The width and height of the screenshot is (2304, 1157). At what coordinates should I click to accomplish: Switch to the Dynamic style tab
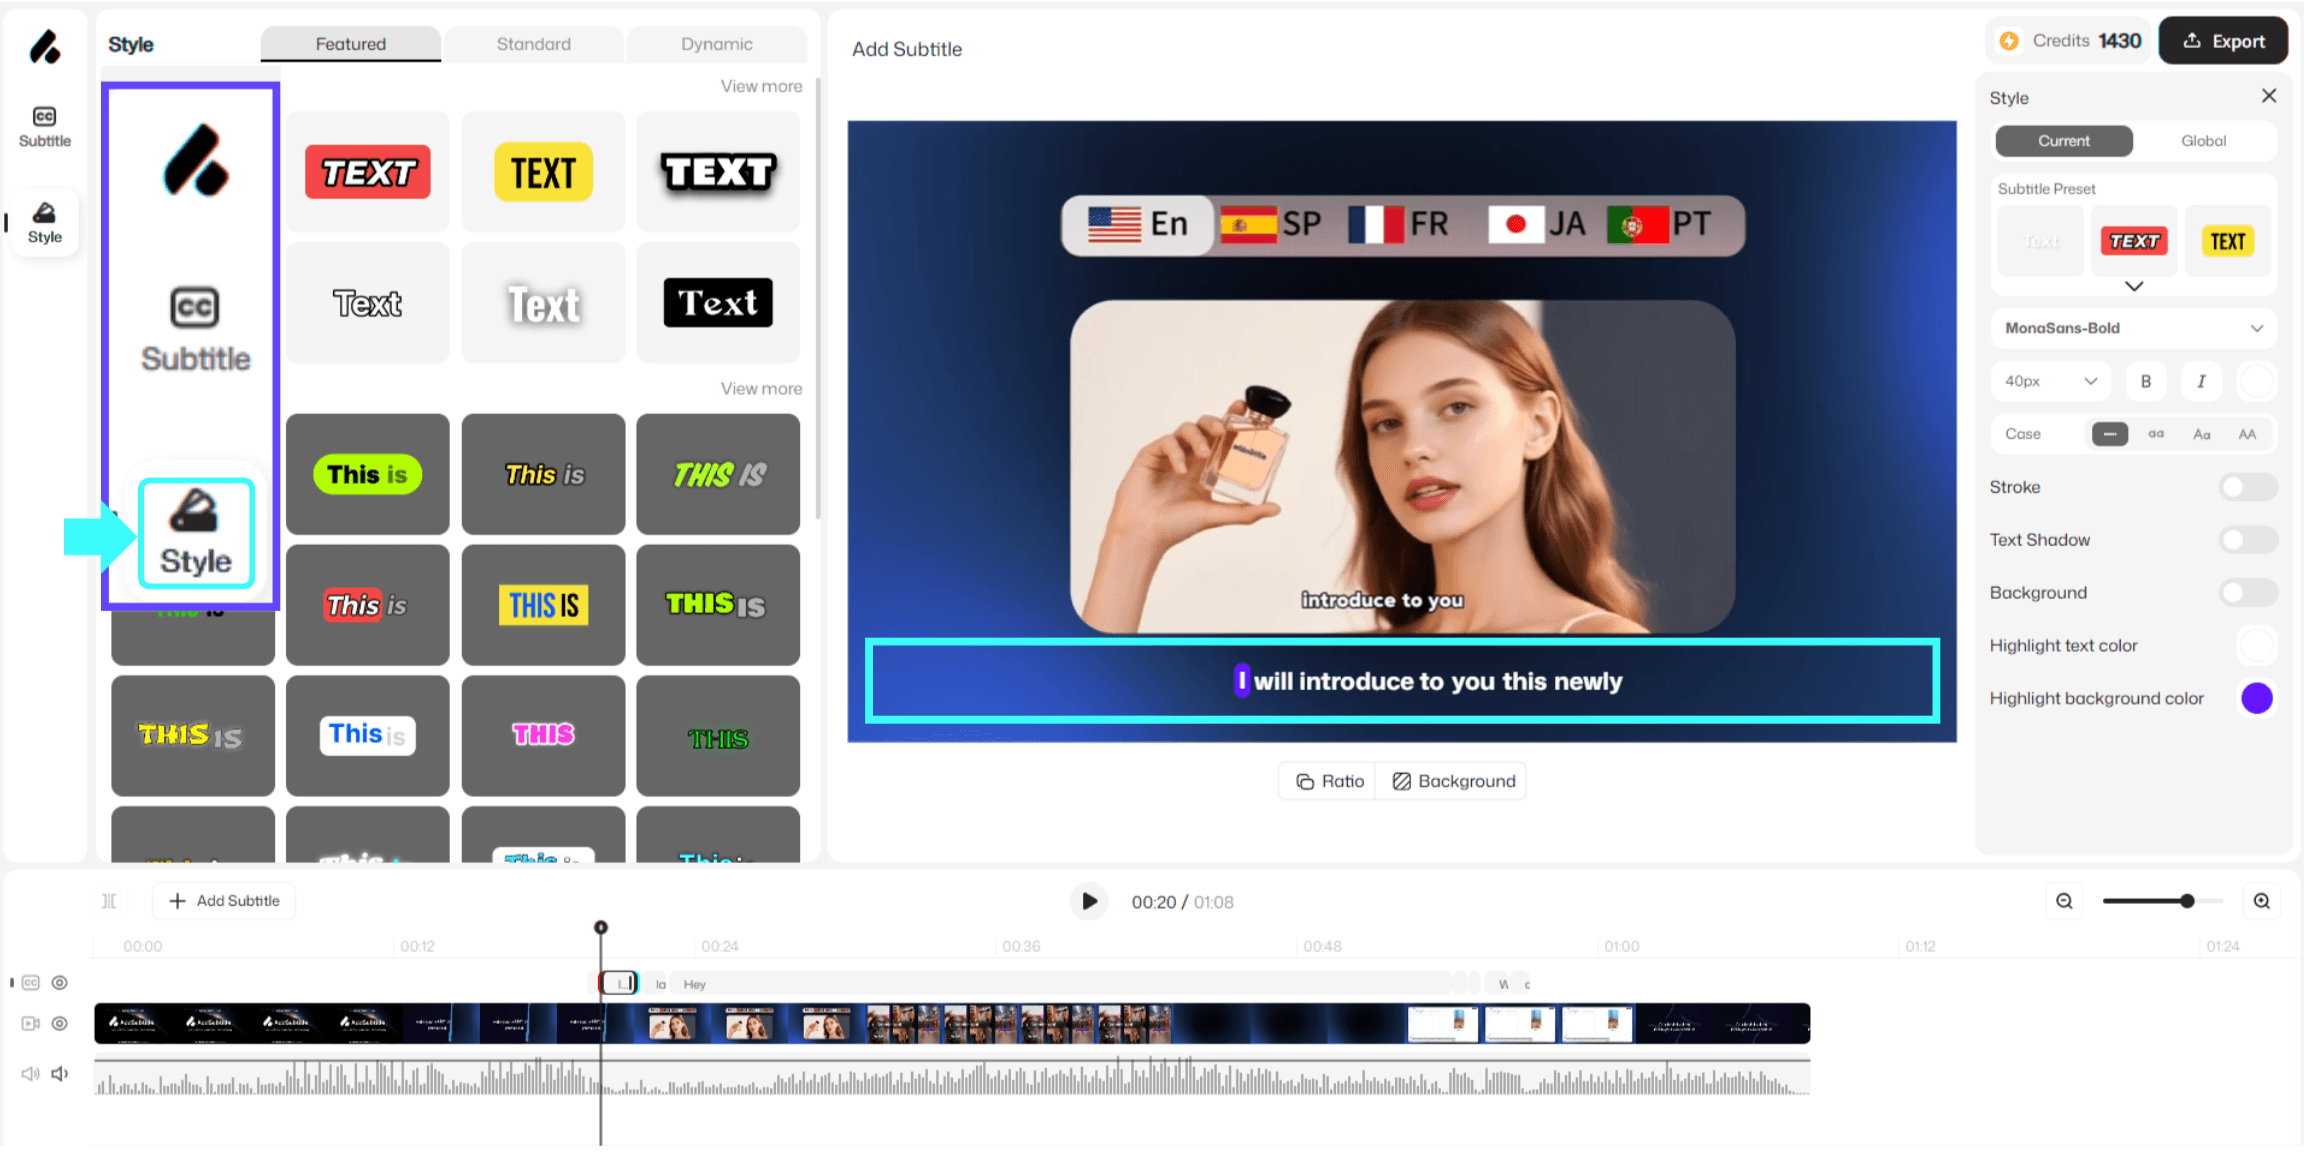716,44
